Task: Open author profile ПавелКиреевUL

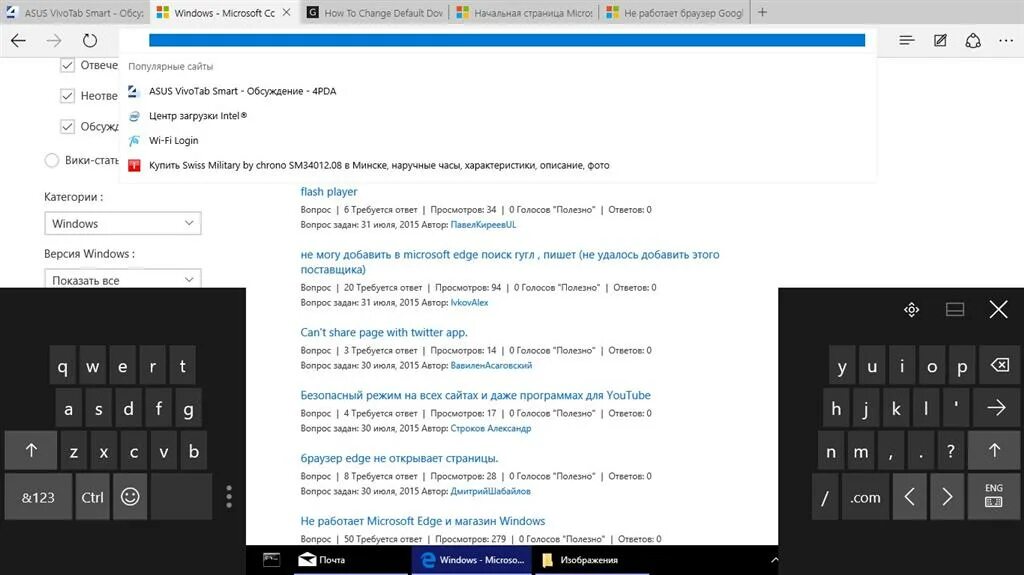Action: point(483,225)
